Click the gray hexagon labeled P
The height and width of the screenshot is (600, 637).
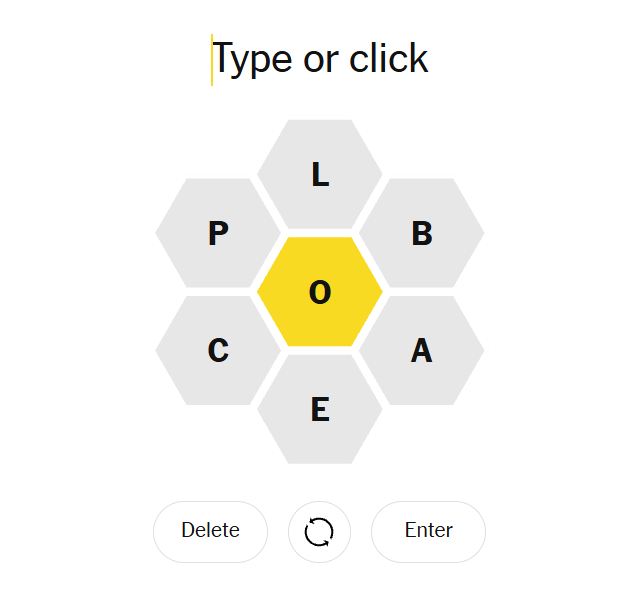218,233
